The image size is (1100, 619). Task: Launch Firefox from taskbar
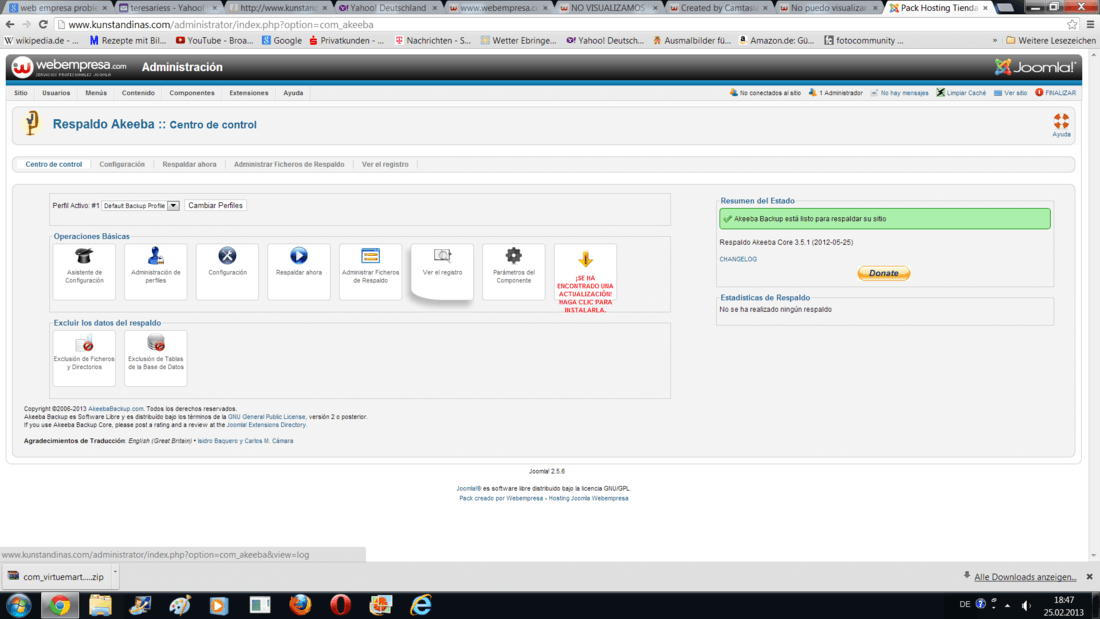coord(300,605)
